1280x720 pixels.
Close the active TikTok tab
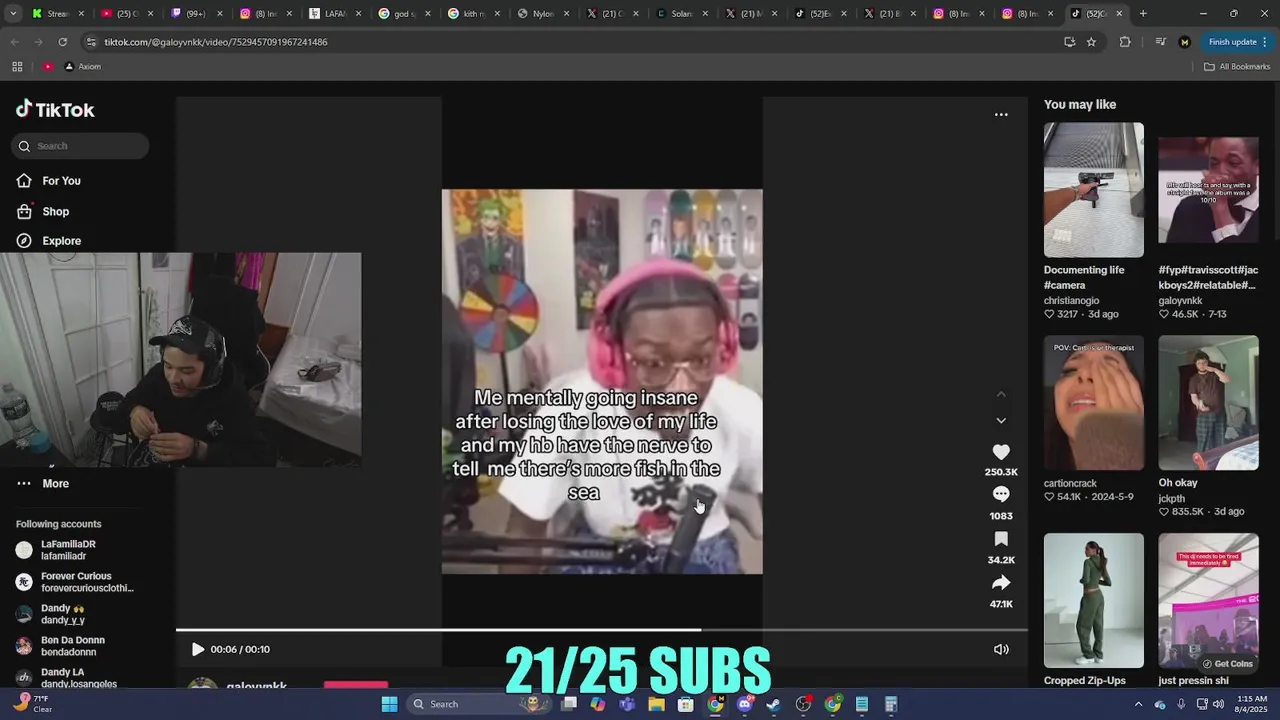pos(1119,14)
